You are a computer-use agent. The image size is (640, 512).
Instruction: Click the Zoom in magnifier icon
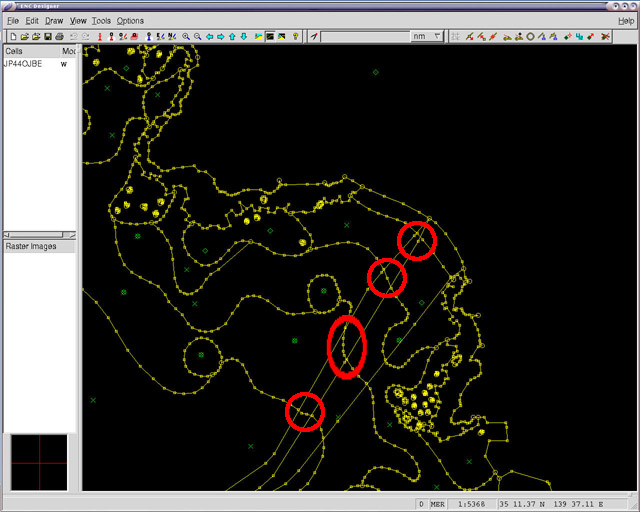tap(186, 37)
